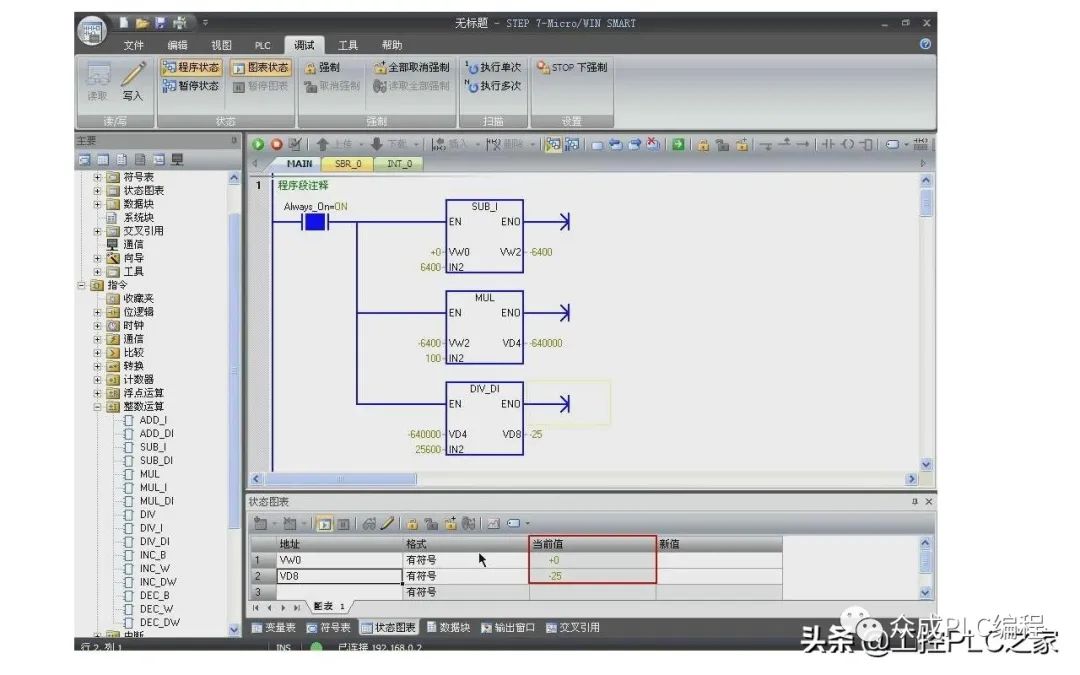
Task: Open the 工具 ribbon tab
Action: (x=347, y=44)
